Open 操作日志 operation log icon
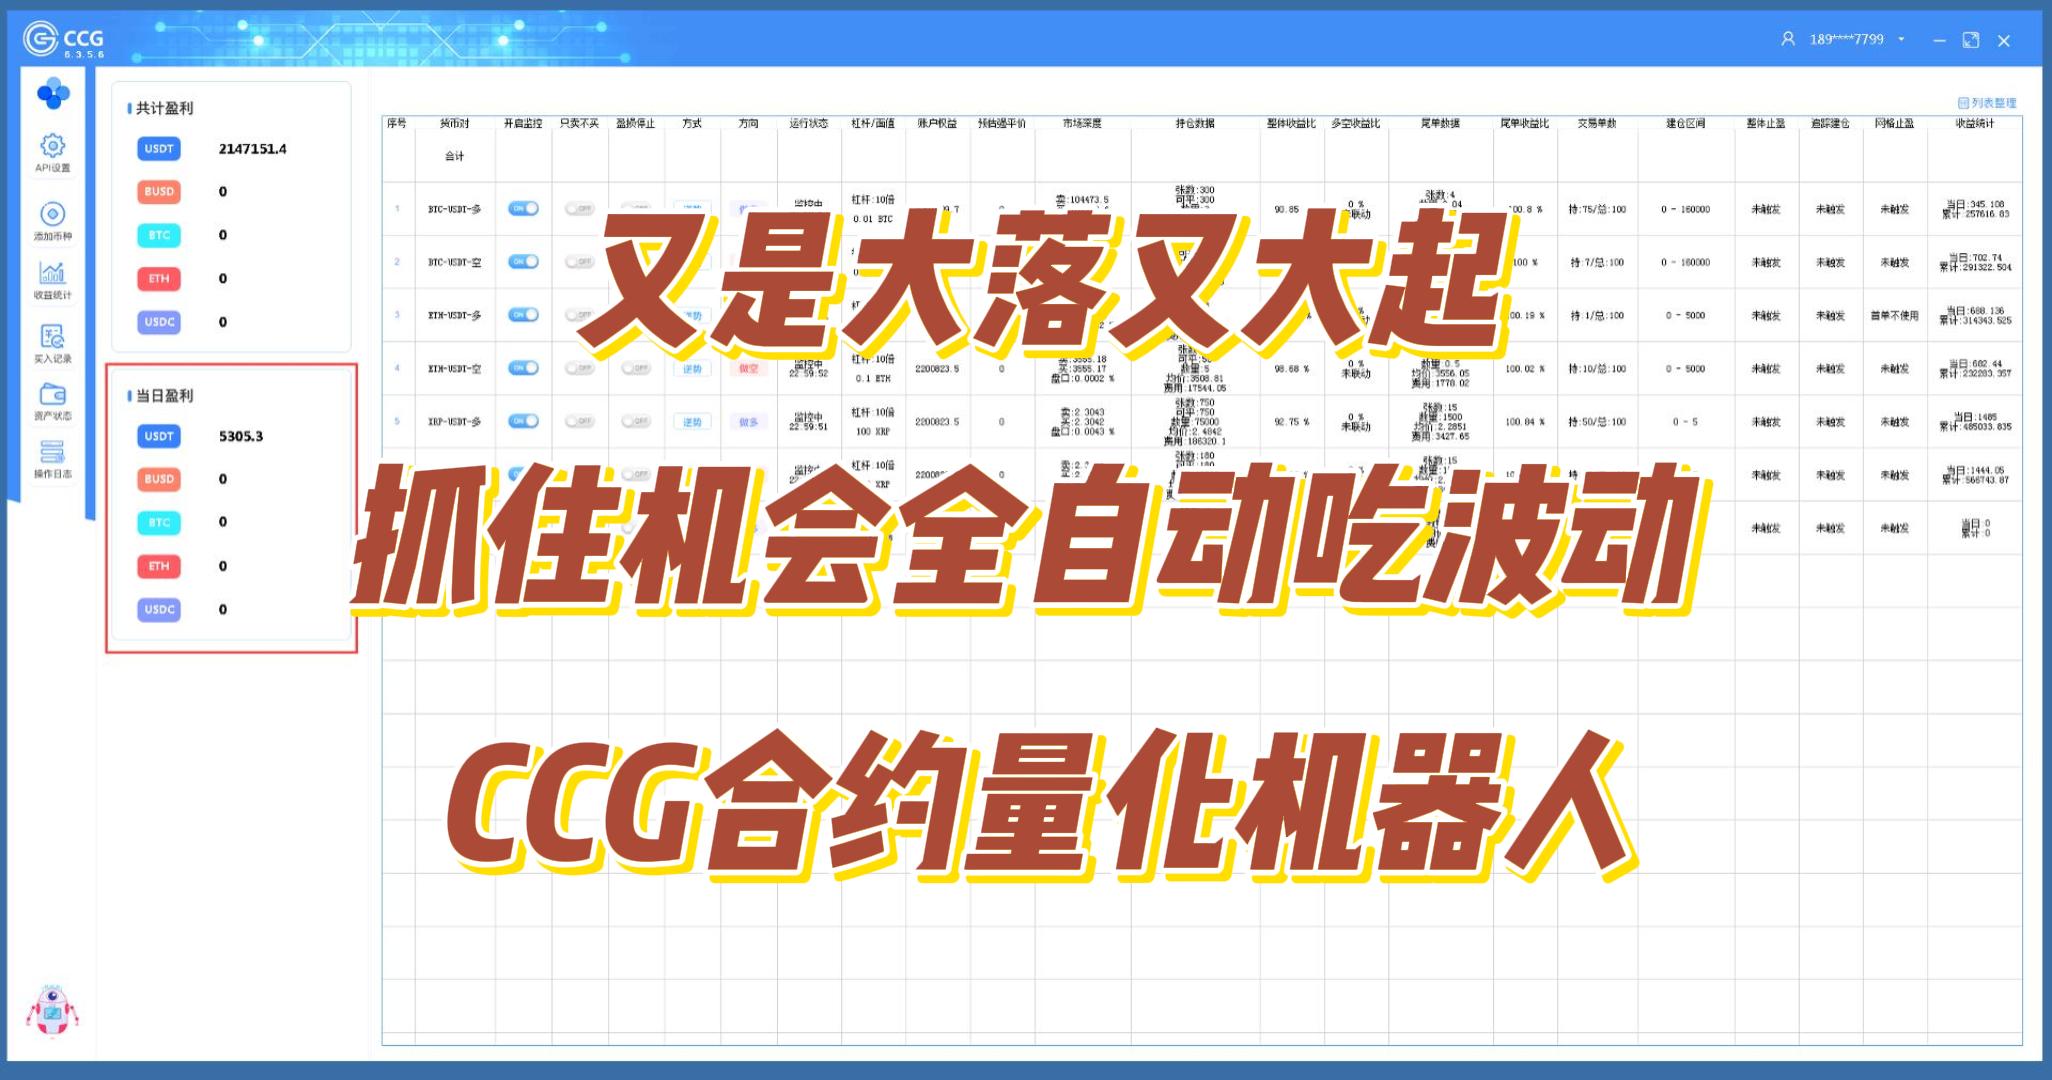Screen dimensions: 2052x1080 [x=52, y=457]
